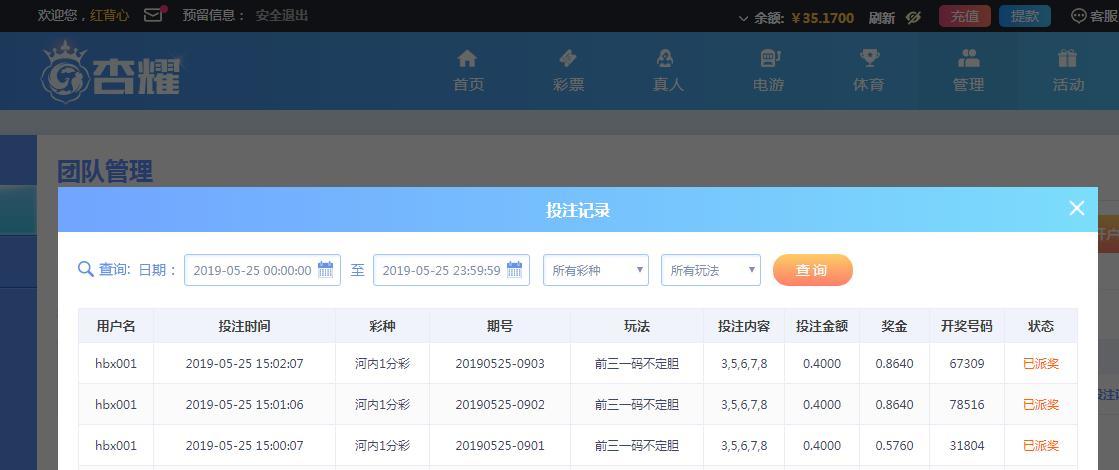Screen dimensions: 1119x470
Task: Open calendar picker for end date
Action: (x=515, y=270)
